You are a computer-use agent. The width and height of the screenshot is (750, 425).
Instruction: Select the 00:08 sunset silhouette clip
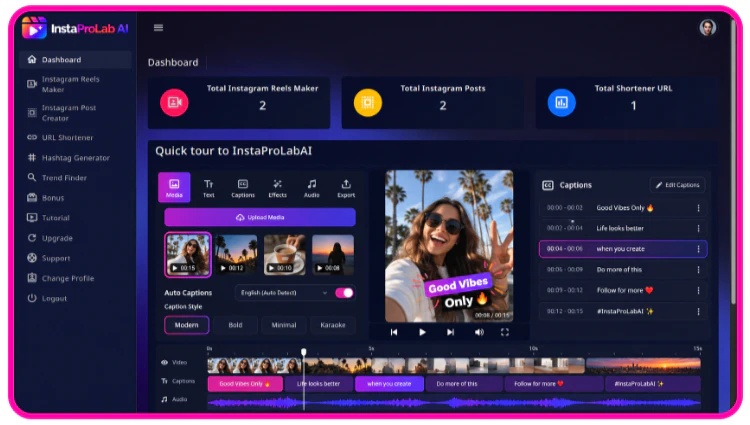pos(333,255)
